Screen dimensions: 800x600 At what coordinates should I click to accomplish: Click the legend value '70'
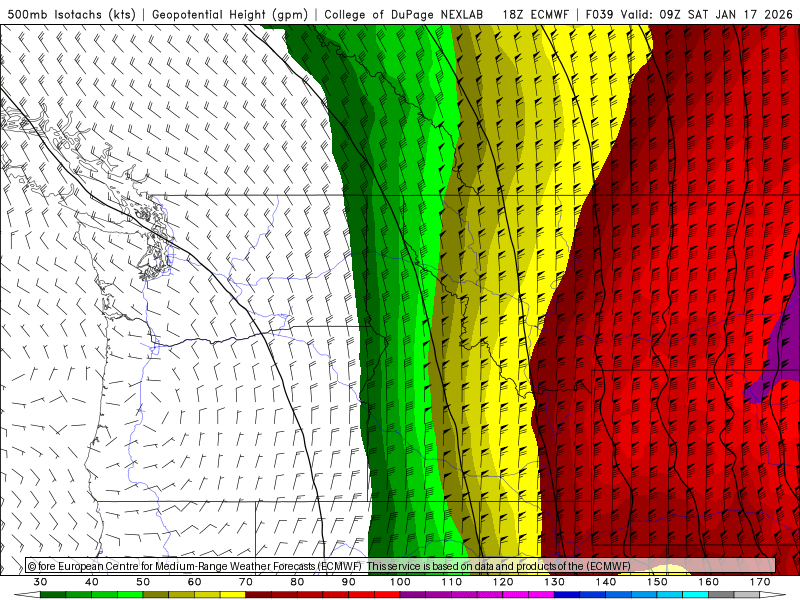pos(246,582)
